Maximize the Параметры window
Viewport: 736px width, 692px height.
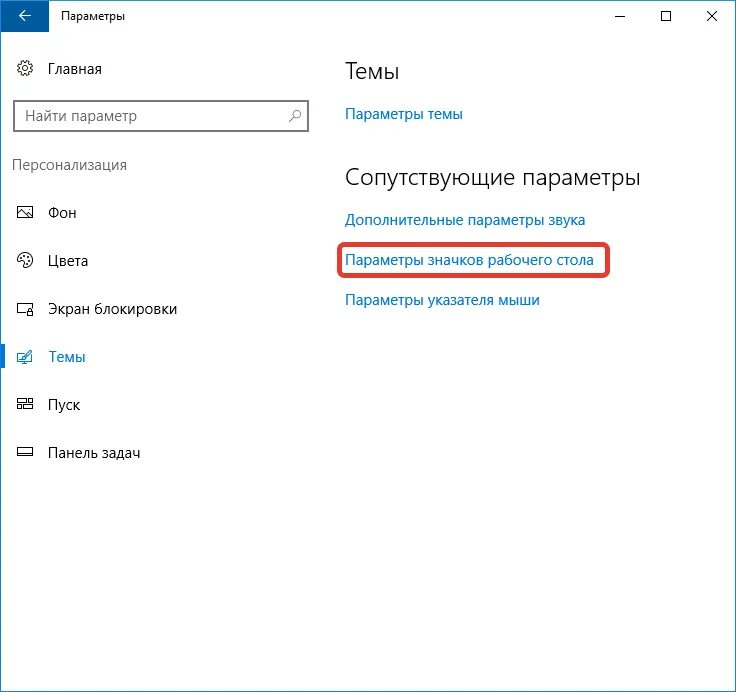click(x=666, y=16)
